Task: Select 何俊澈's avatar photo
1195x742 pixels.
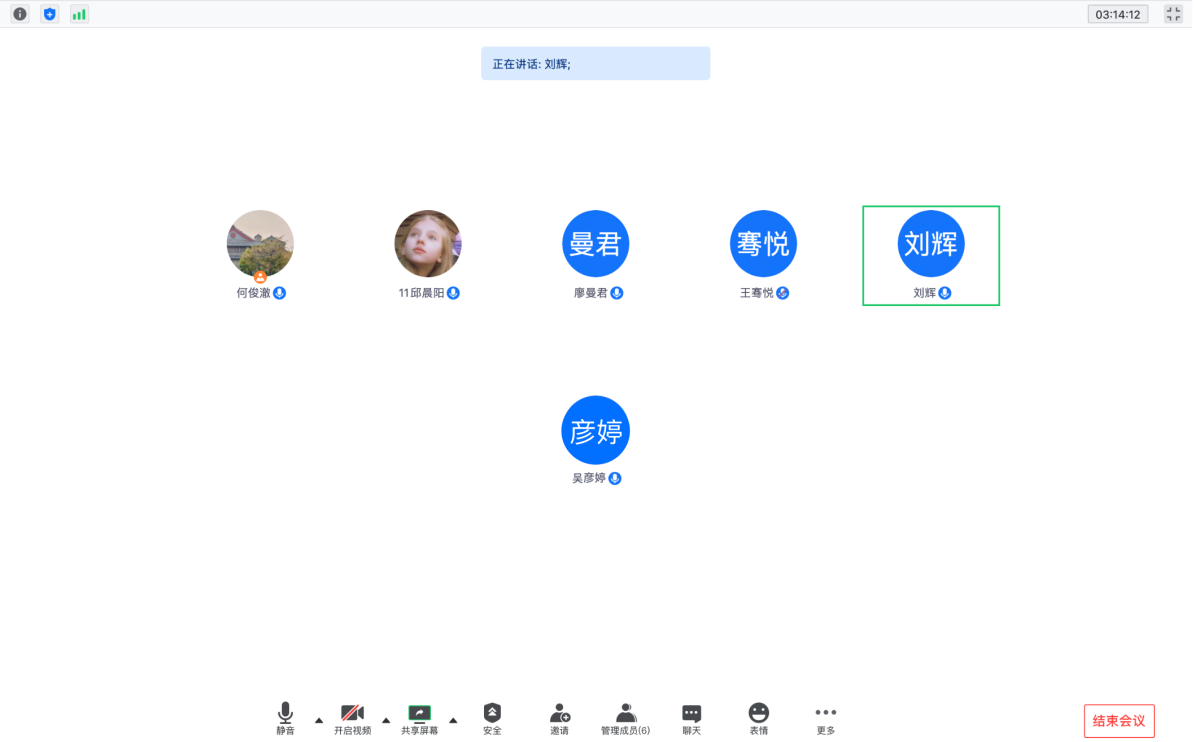Action: tap(260, 243)
